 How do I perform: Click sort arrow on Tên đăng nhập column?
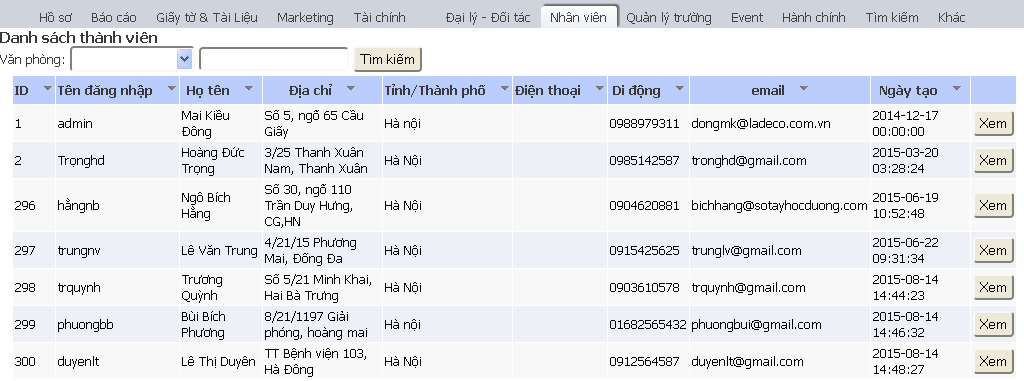point(172,88)
